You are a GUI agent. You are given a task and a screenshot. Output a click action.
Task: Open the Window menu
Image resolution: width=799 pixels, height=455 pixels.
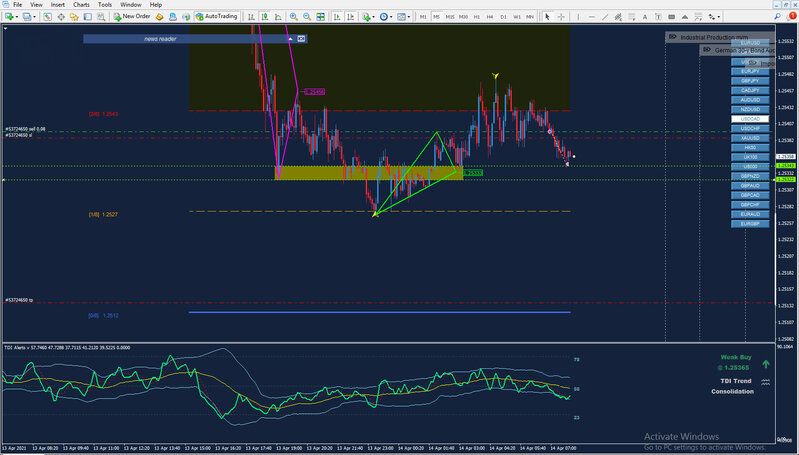click(x=131, y=5)
